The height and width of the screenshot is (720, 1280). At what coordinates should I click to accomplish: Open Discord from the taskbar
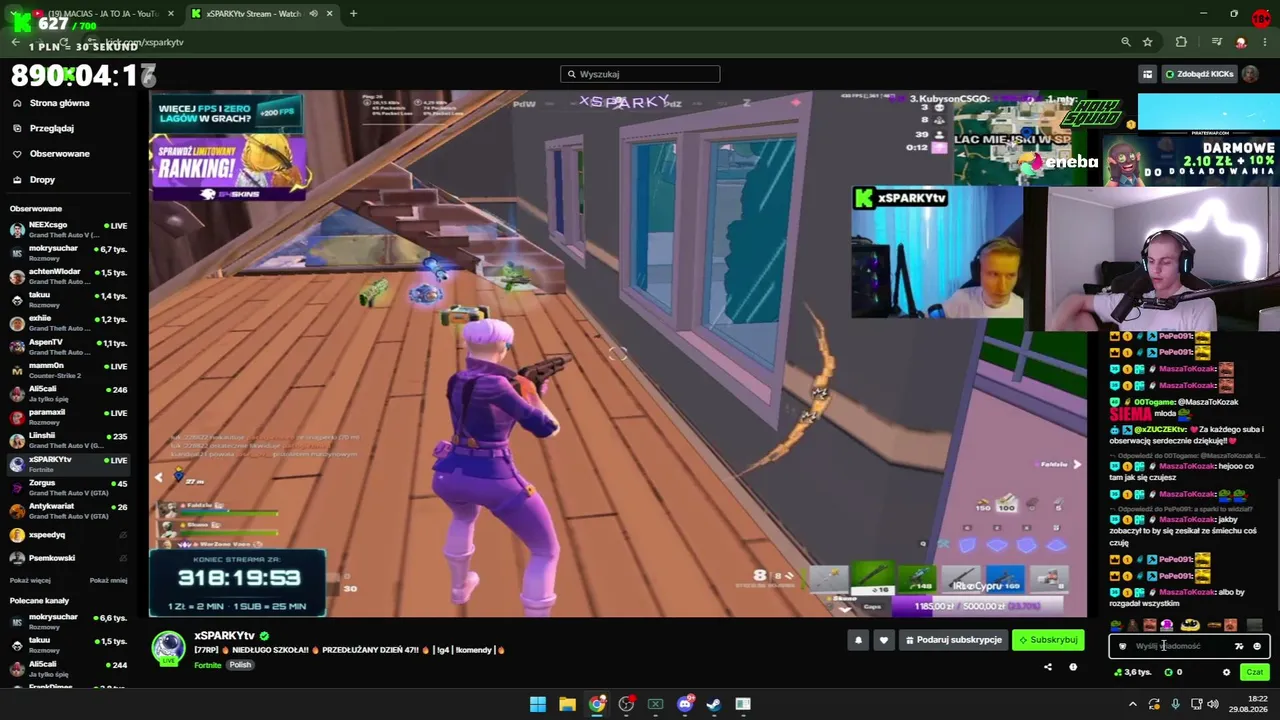click(685, 704)
